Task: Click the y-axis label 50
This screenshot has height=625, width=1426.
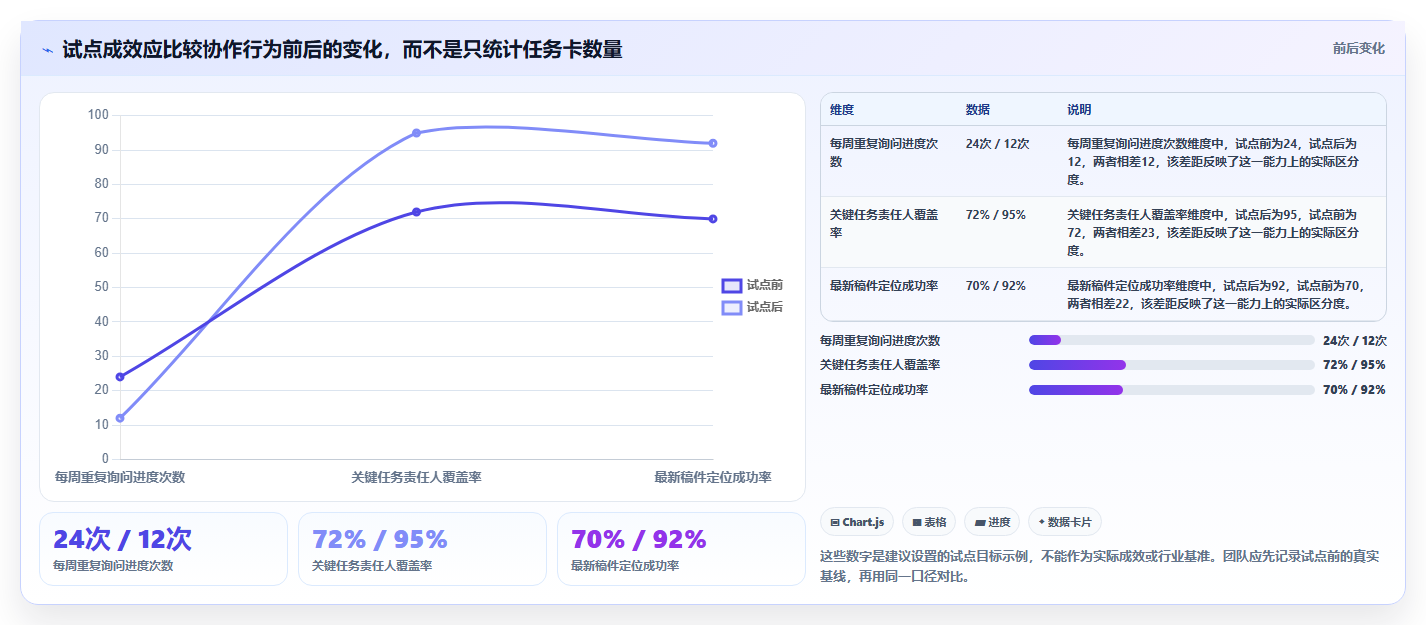Action: point(101,287)
